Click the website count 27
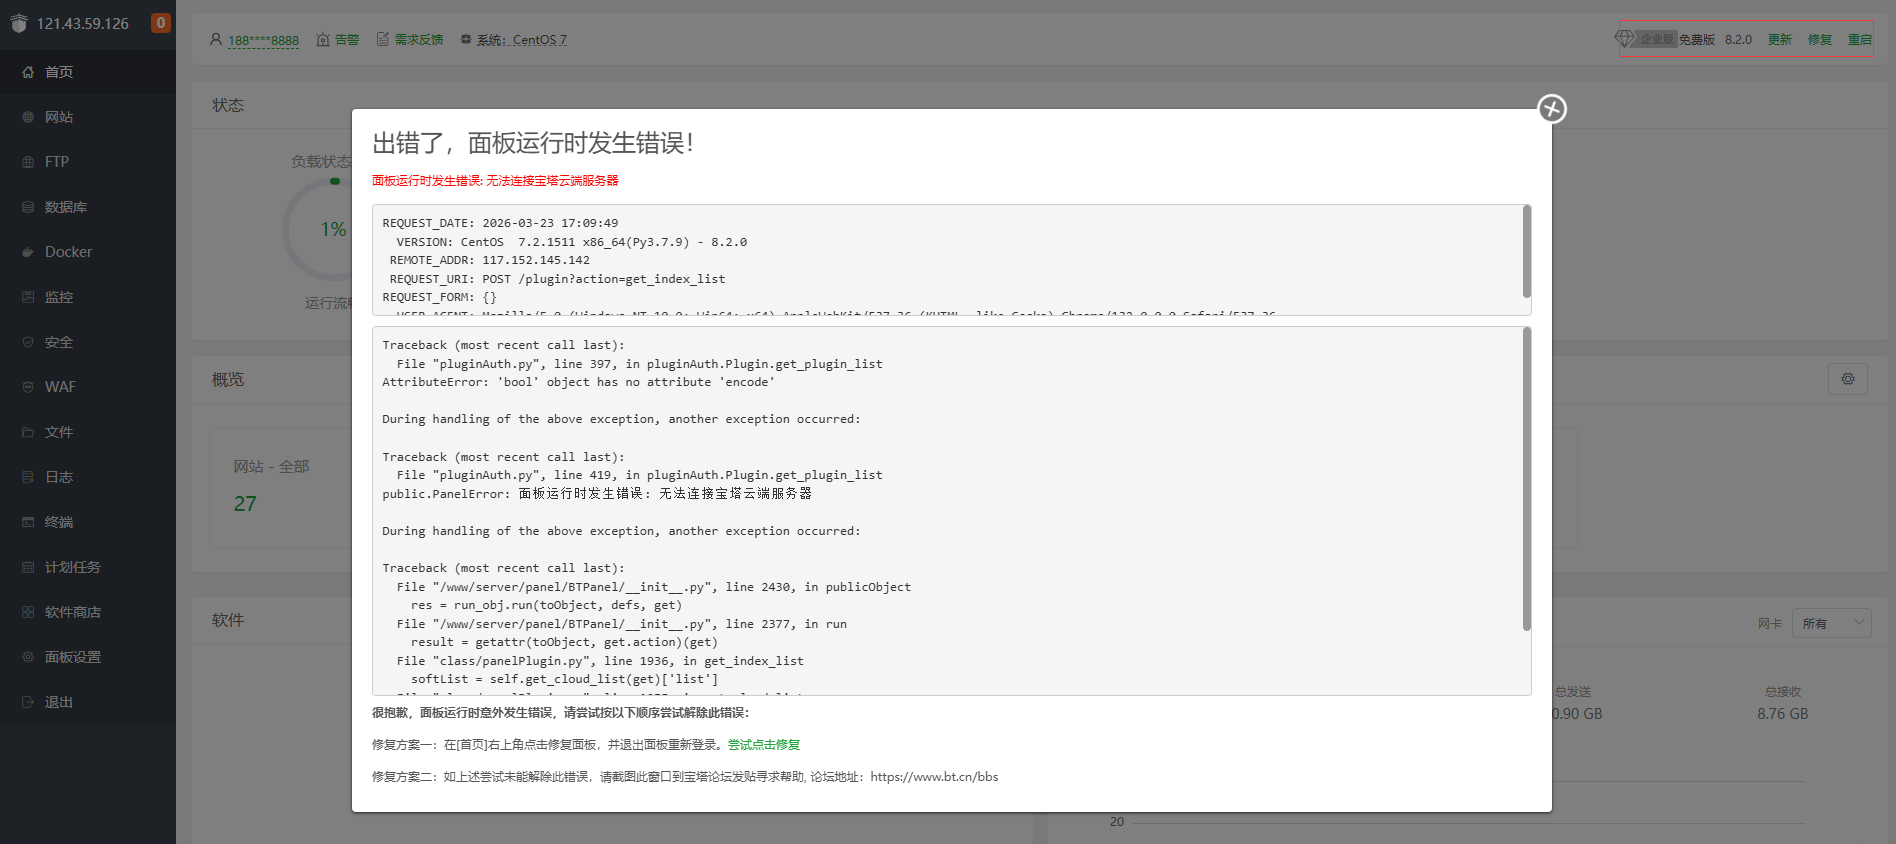The width and height of the screenshot is (1896, 844). click(245, 504)
